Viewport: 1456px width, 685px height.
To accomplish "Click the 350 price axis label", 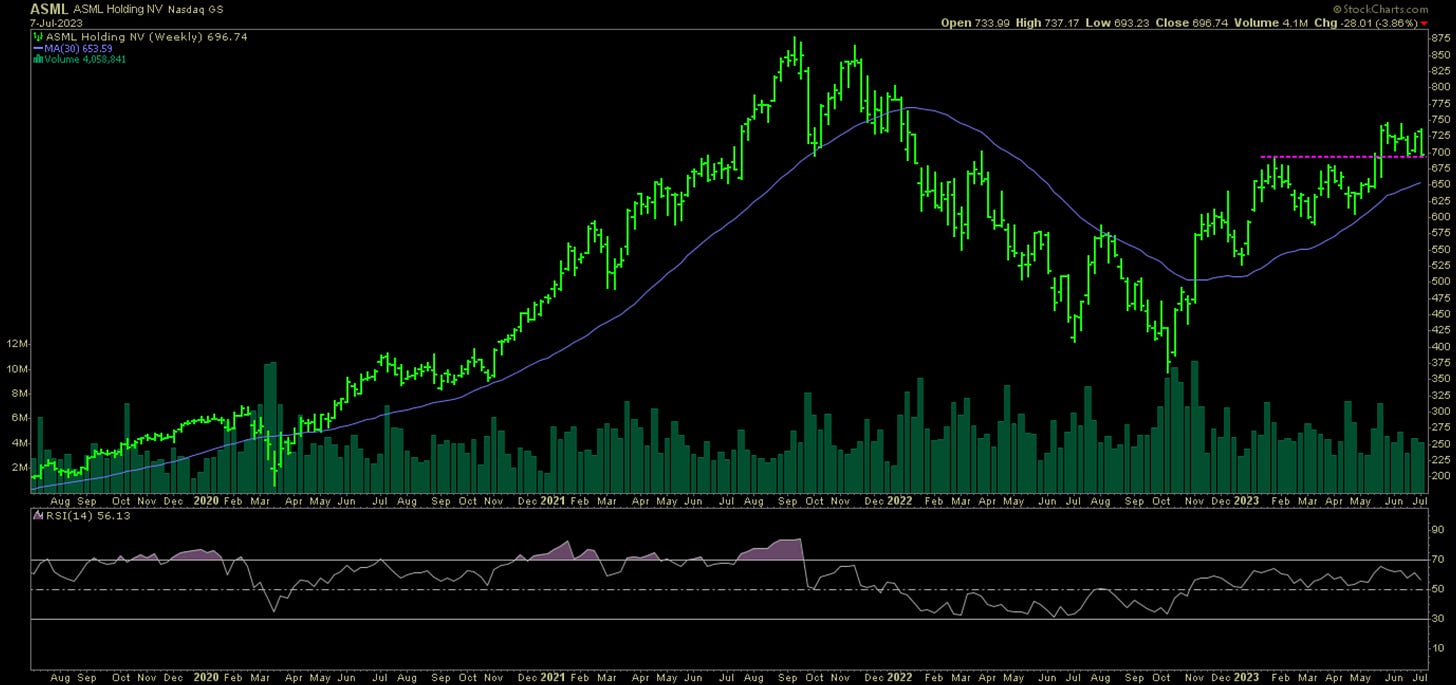I will pyautogui.click(x=1441, y=379).
